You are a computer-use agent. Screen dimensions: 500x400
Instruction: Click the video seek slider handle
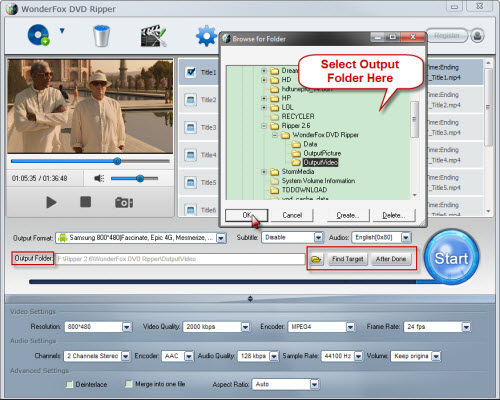click(117, 161)
